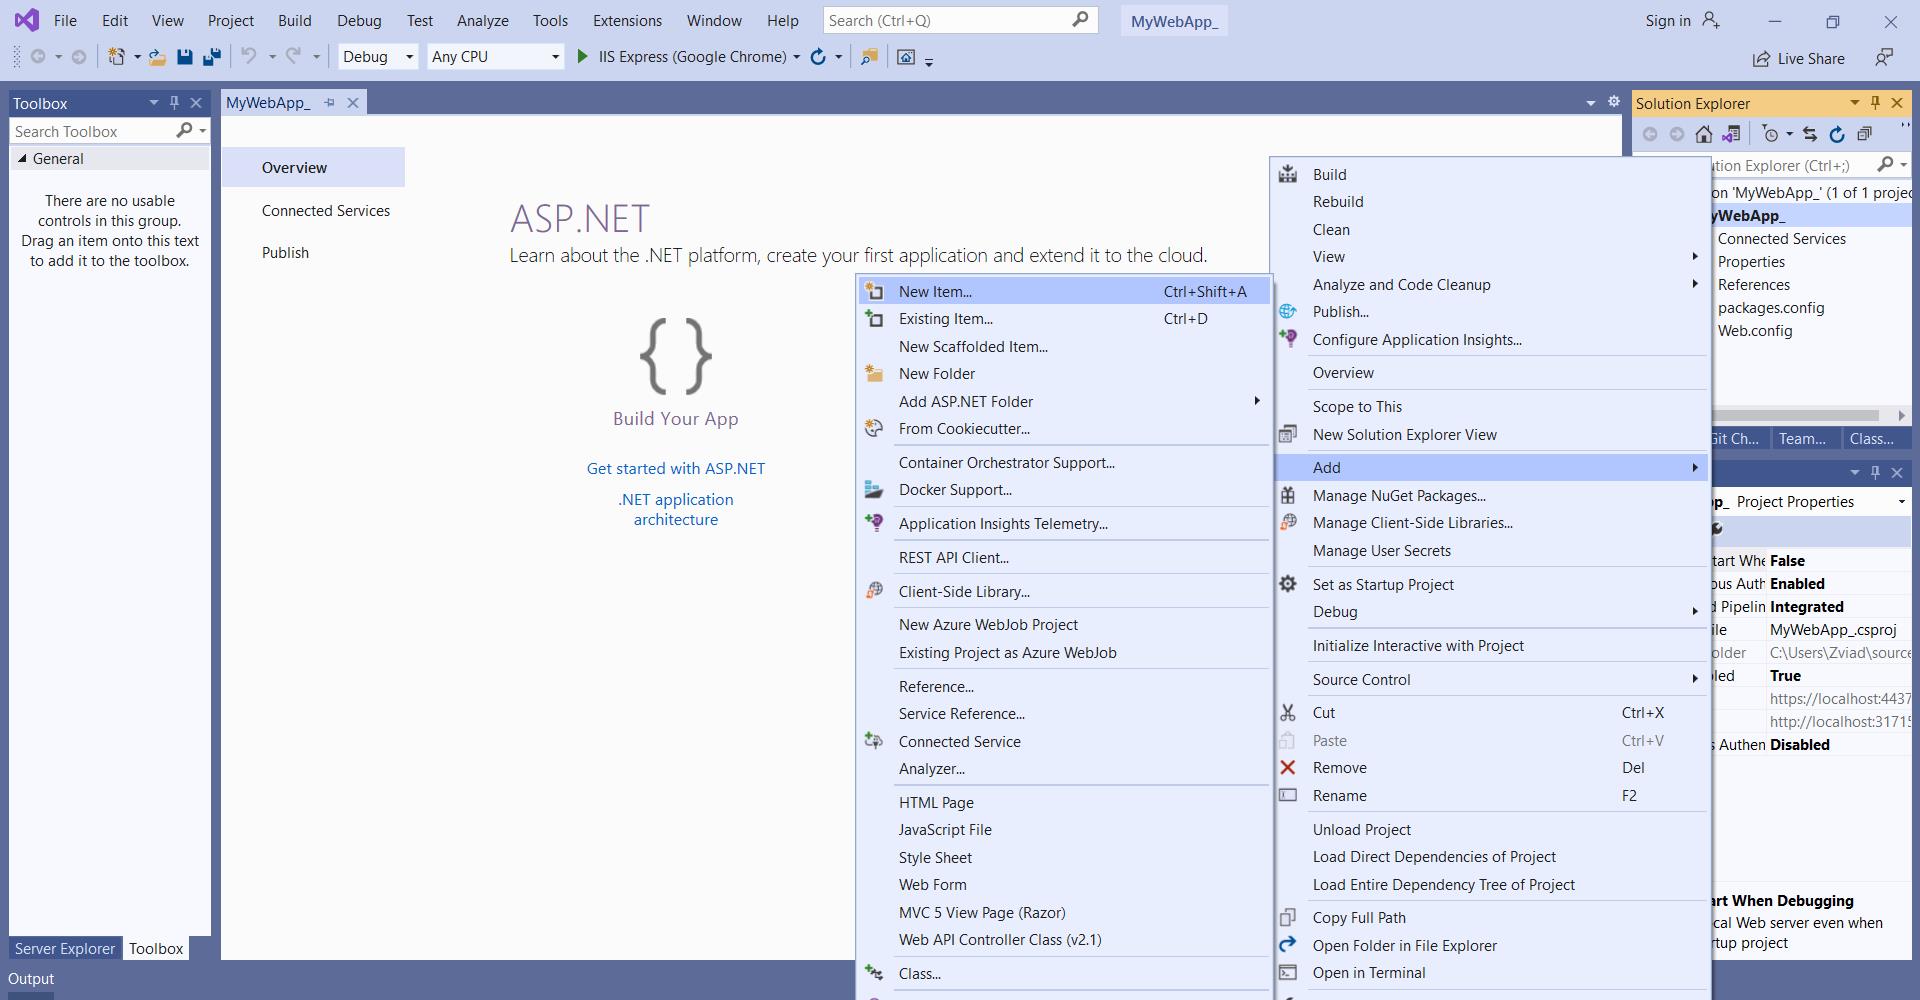Image resolution: width=1920 pixels, height=1000 pixels.
Task: Click the green Start debugging arrow
Action: (582, 57)
